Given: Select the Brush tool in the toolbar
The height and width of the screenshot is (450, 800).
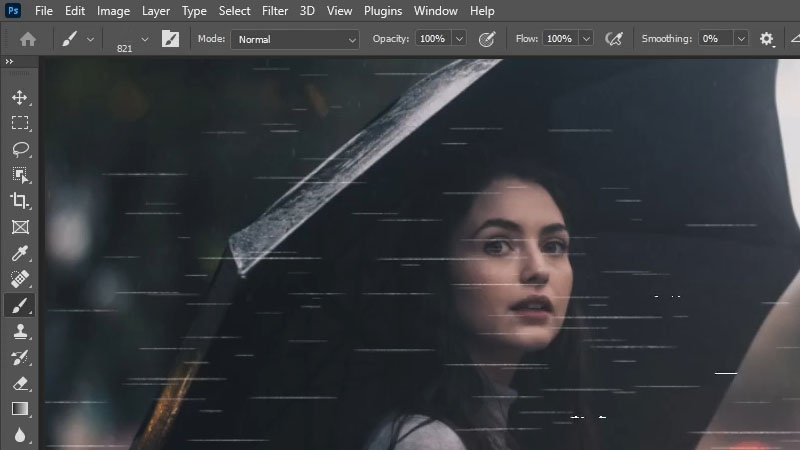Looking at the screenshot, I should click(20, 305).
